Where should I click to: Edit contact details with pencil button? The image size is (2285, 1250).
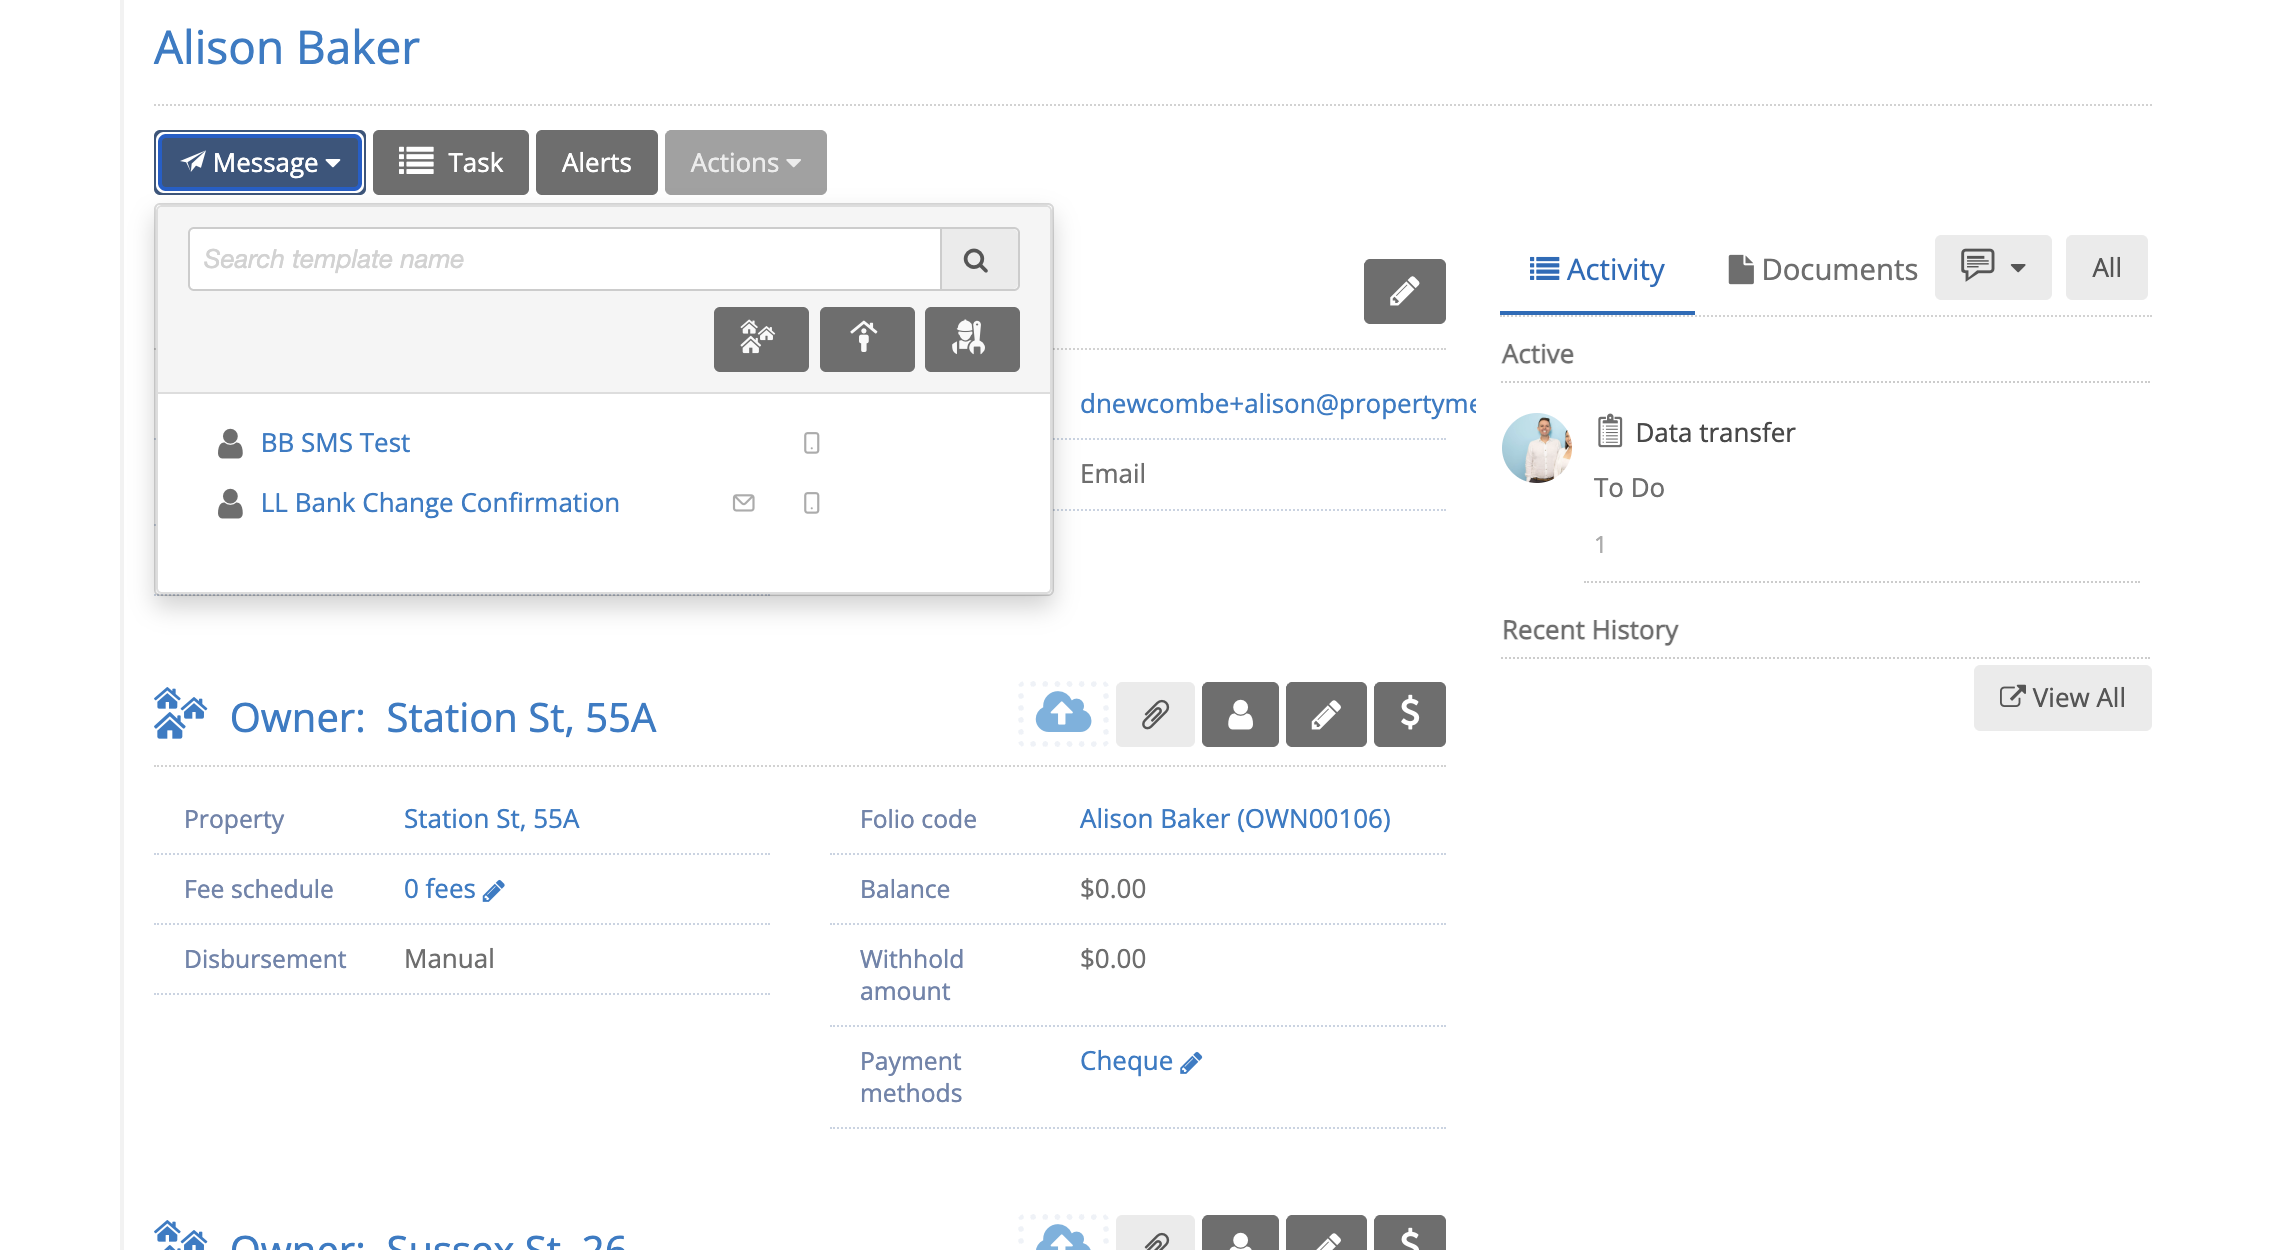1404,291
